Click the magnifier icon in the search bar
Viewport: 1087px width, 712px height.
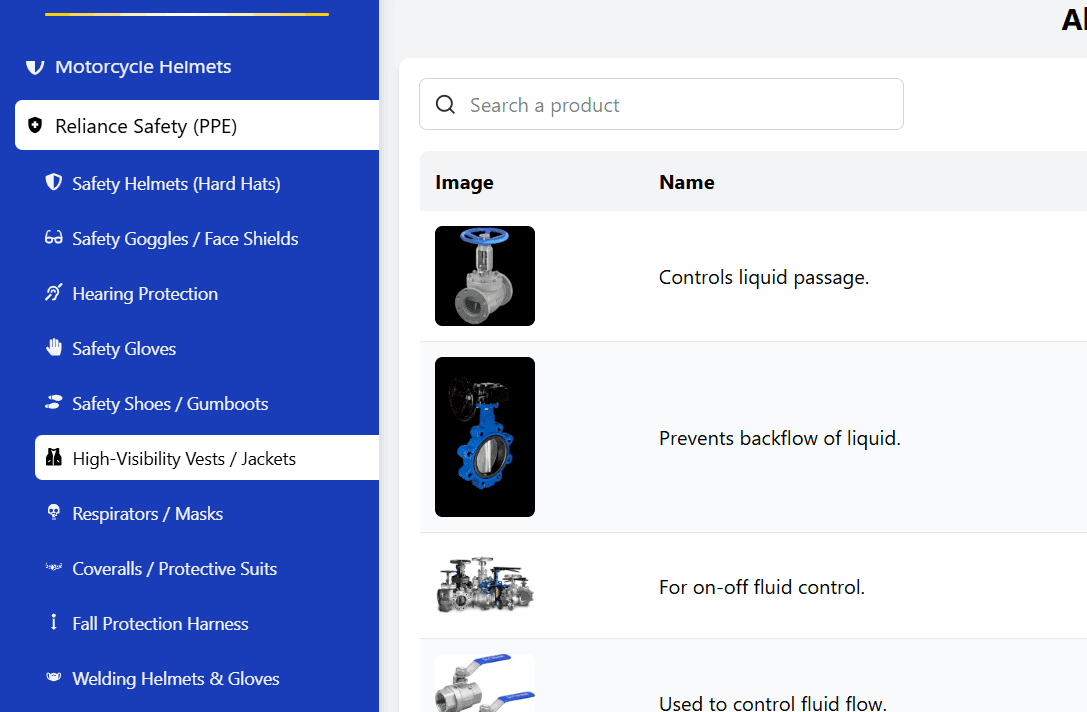coord(445,104)
